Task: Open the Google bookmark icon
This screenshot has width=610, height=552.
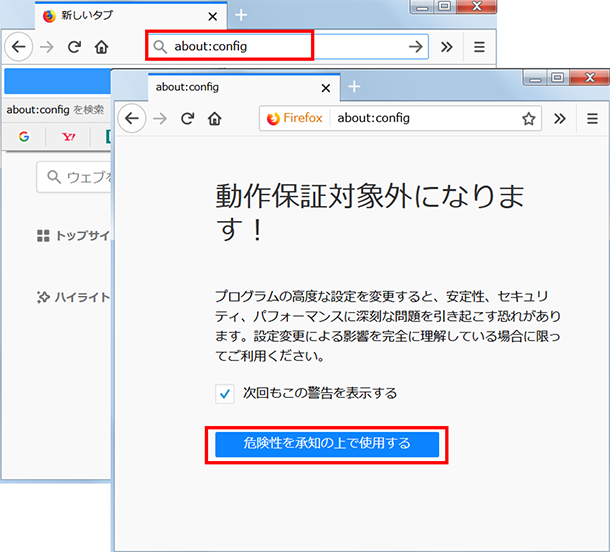Action: 23,136
